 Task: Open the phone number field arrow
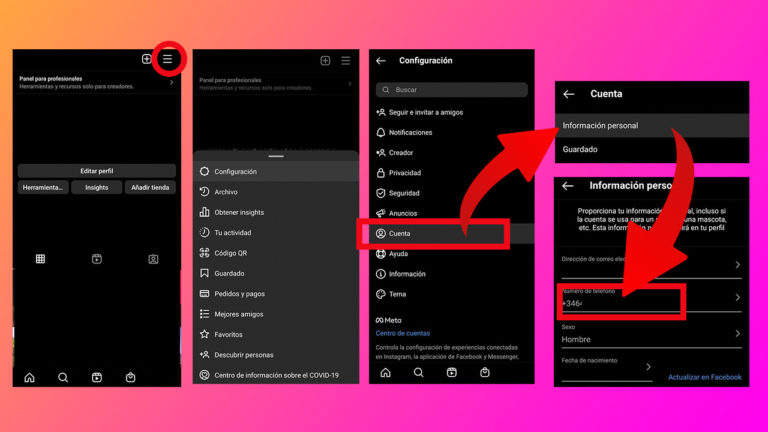pyautogui.click(x=738, y=298)
